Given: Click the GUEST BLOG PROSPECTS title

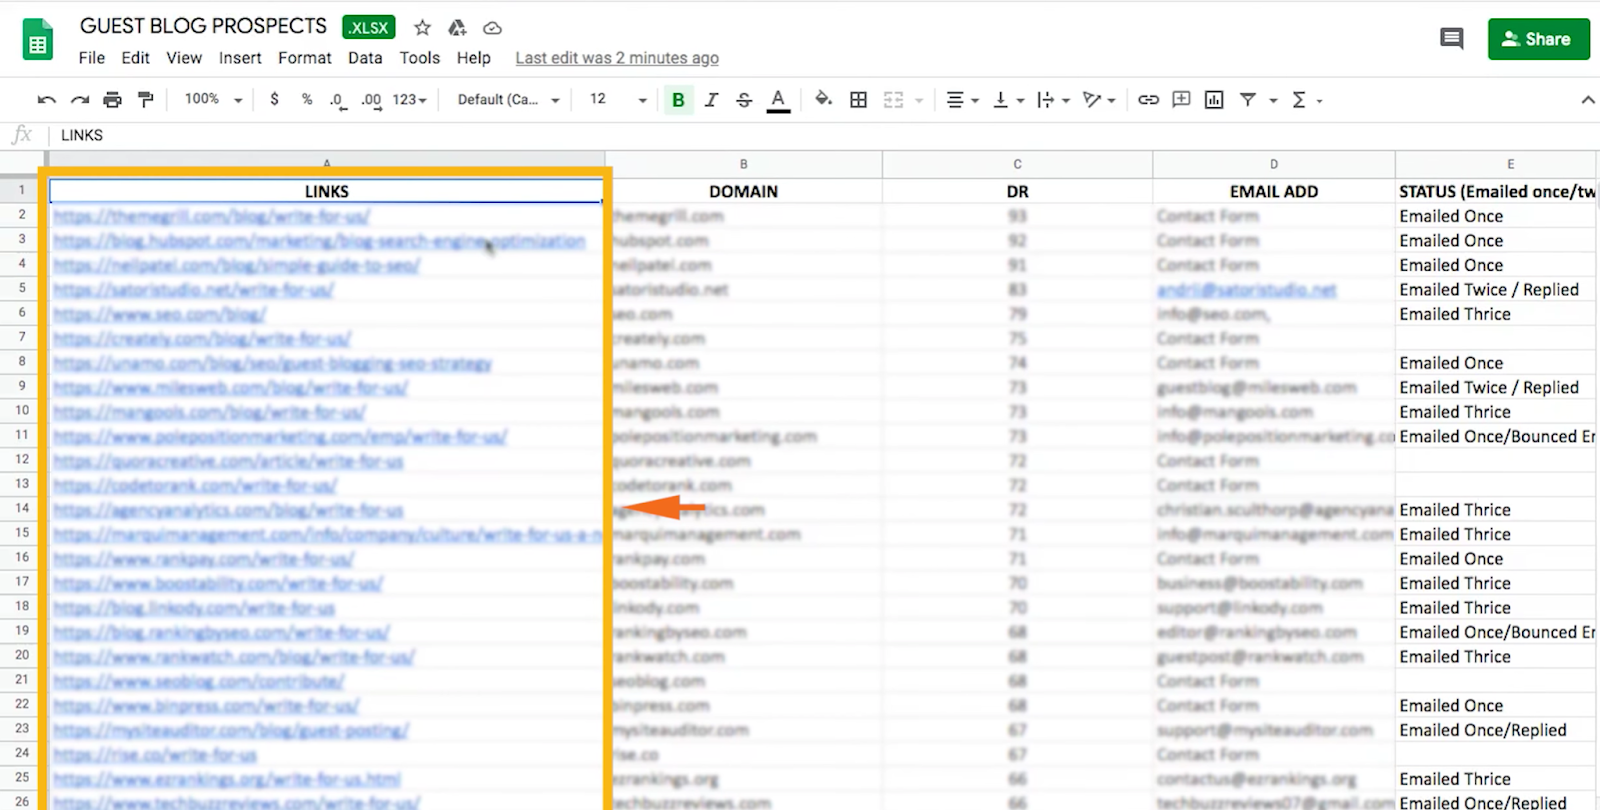Looking at the screenshot, I should 203,26.
